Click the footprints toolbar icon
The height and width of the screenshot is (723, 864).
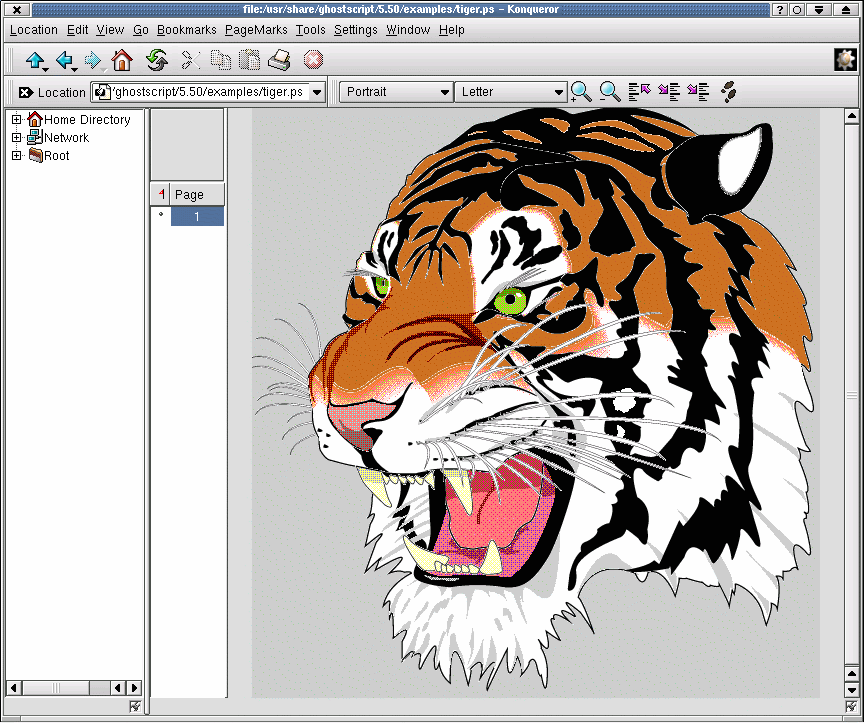728,91
